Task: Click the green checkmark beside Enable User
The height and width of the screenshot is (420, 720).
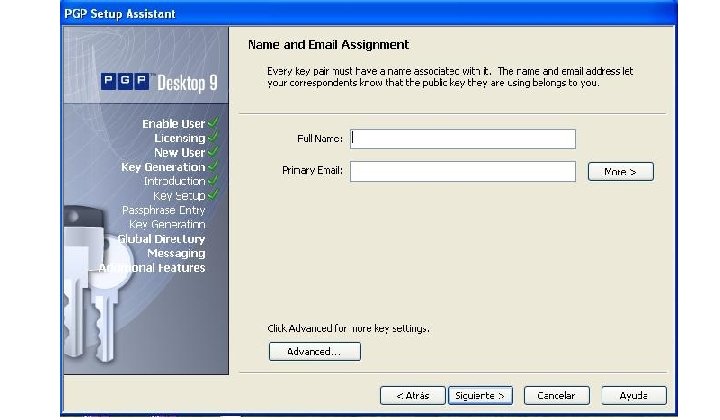Action: 213,123
